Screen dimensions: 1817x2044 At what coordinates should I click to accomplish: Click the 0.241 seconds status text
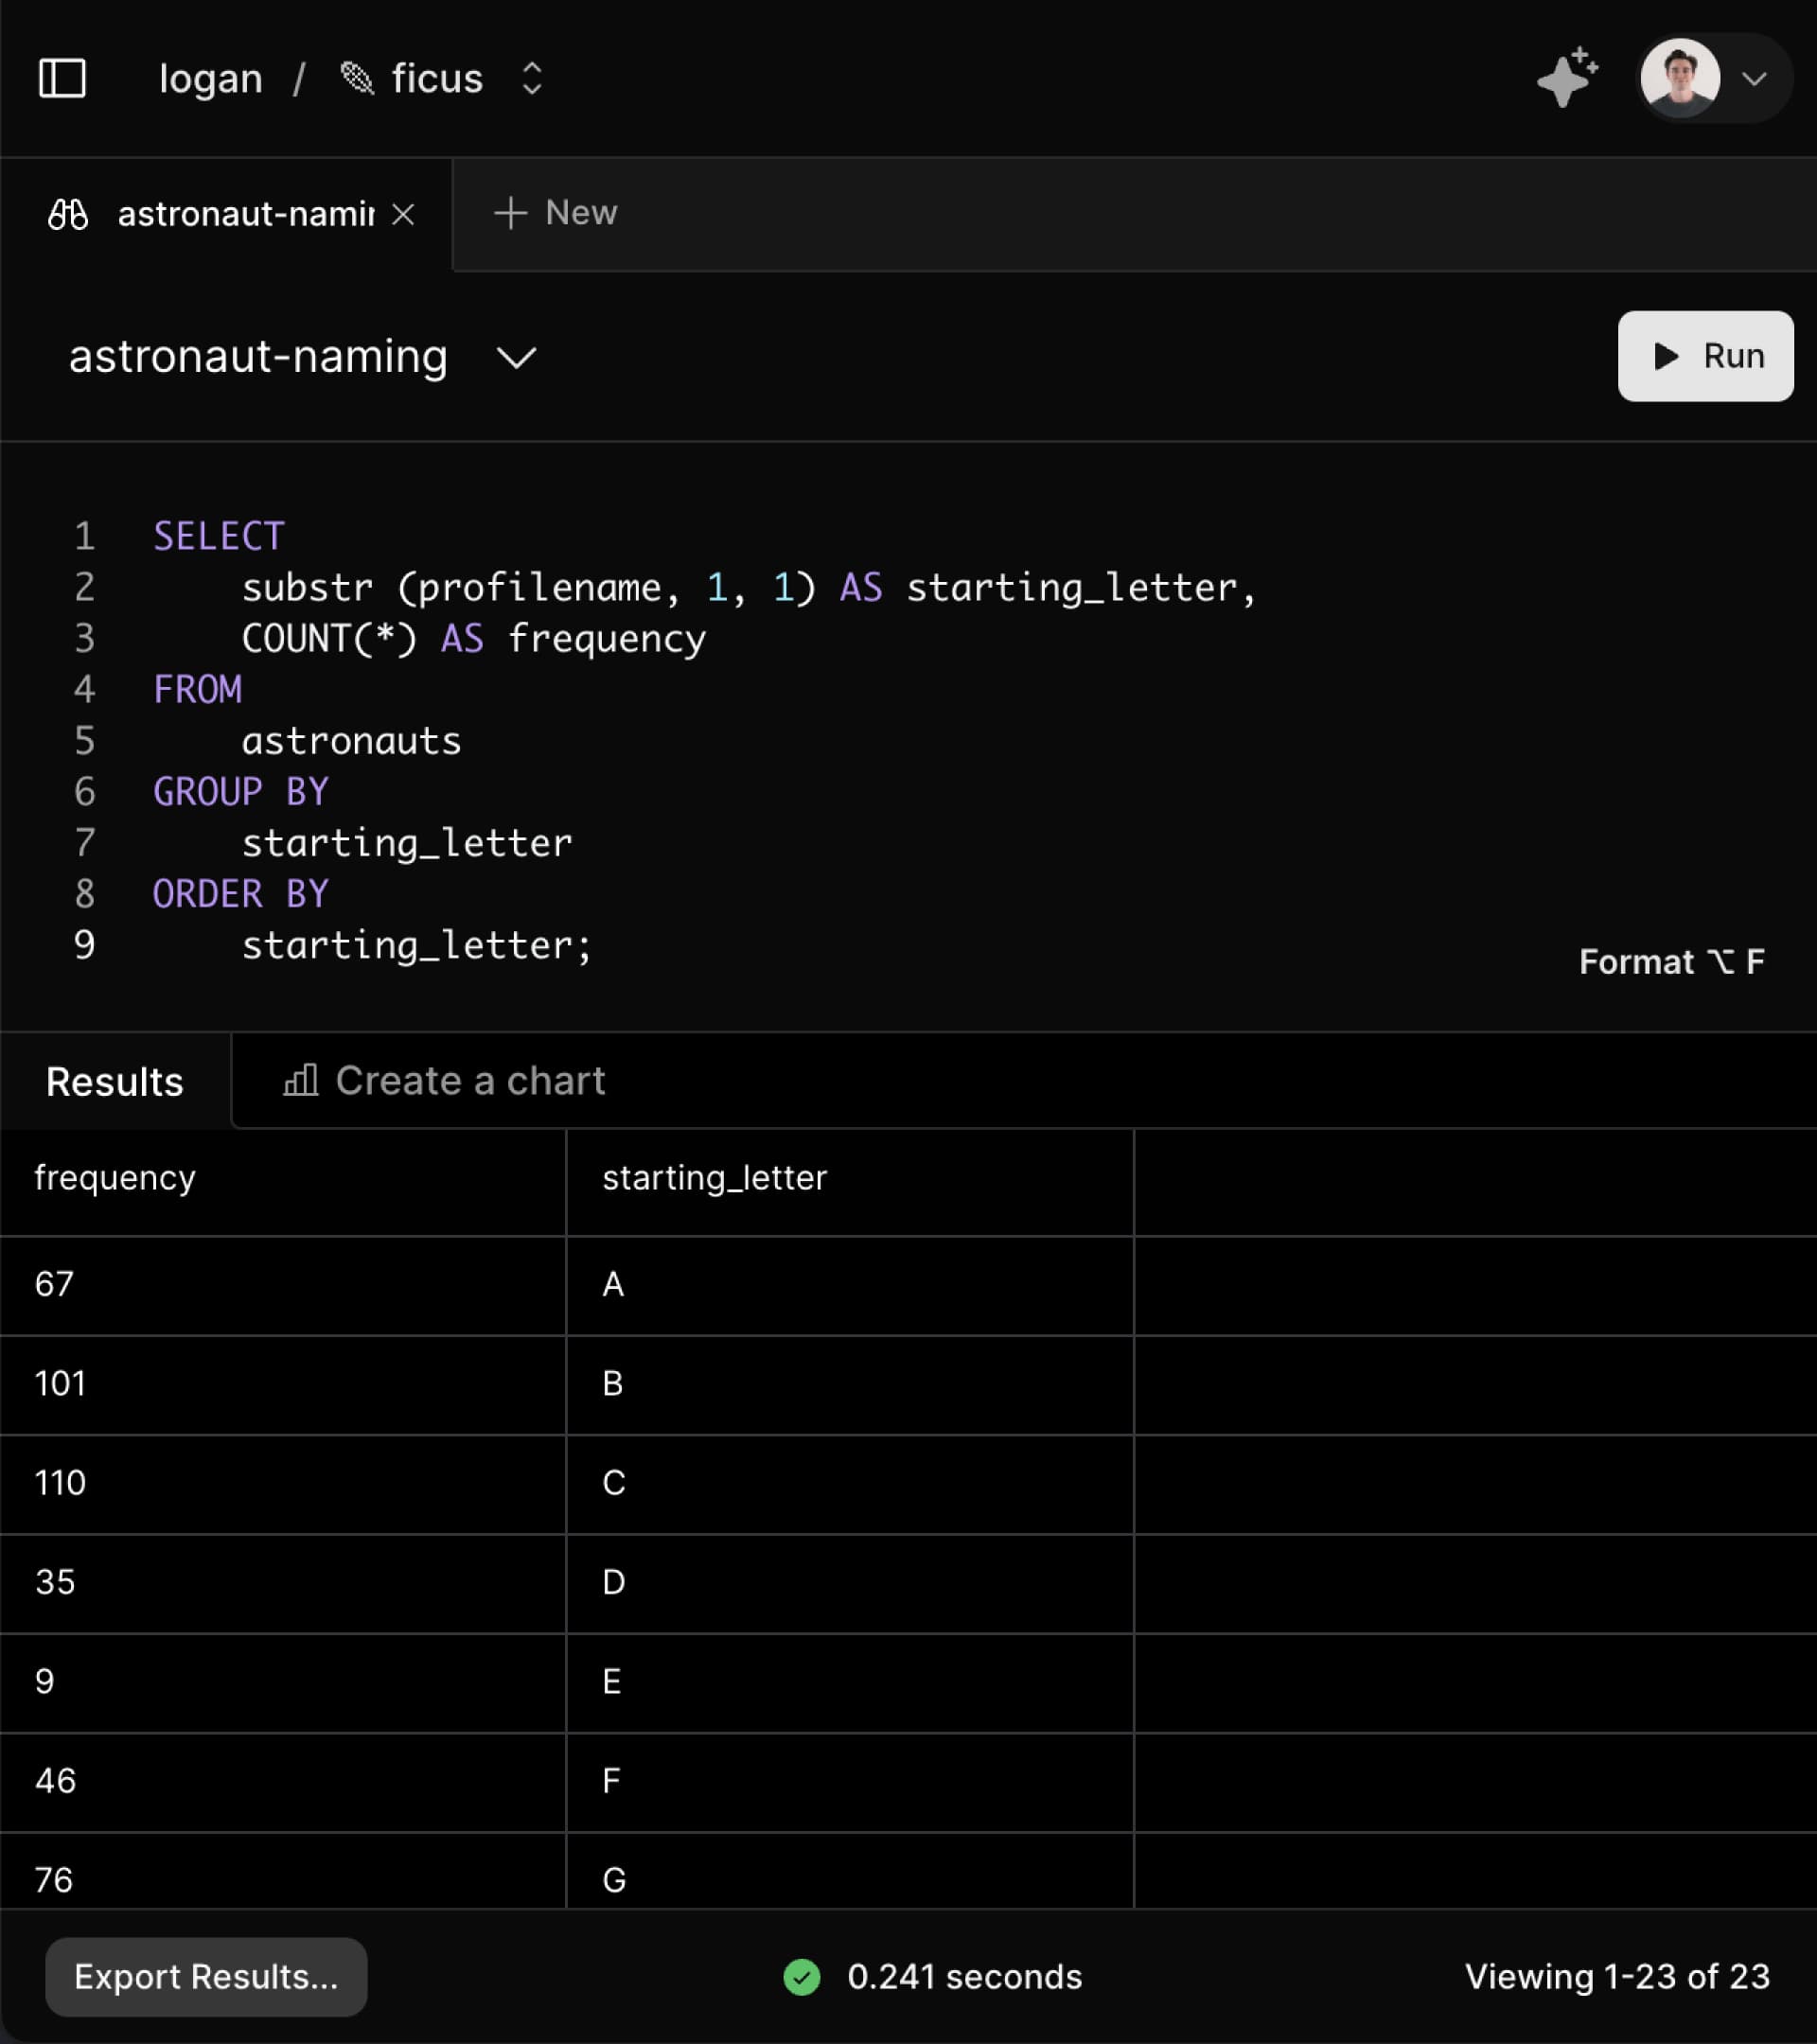point(964,1977)
